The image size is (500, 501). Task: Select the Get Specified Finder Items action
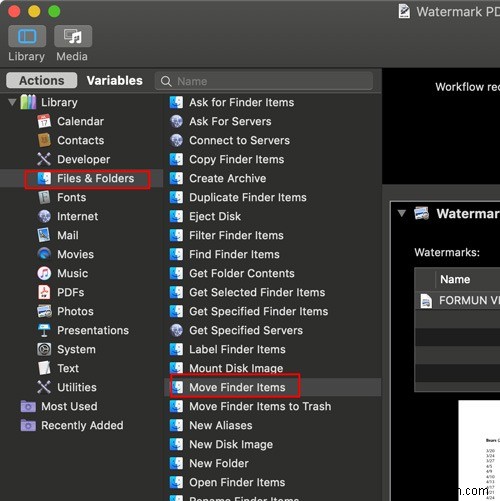point(259,311)
